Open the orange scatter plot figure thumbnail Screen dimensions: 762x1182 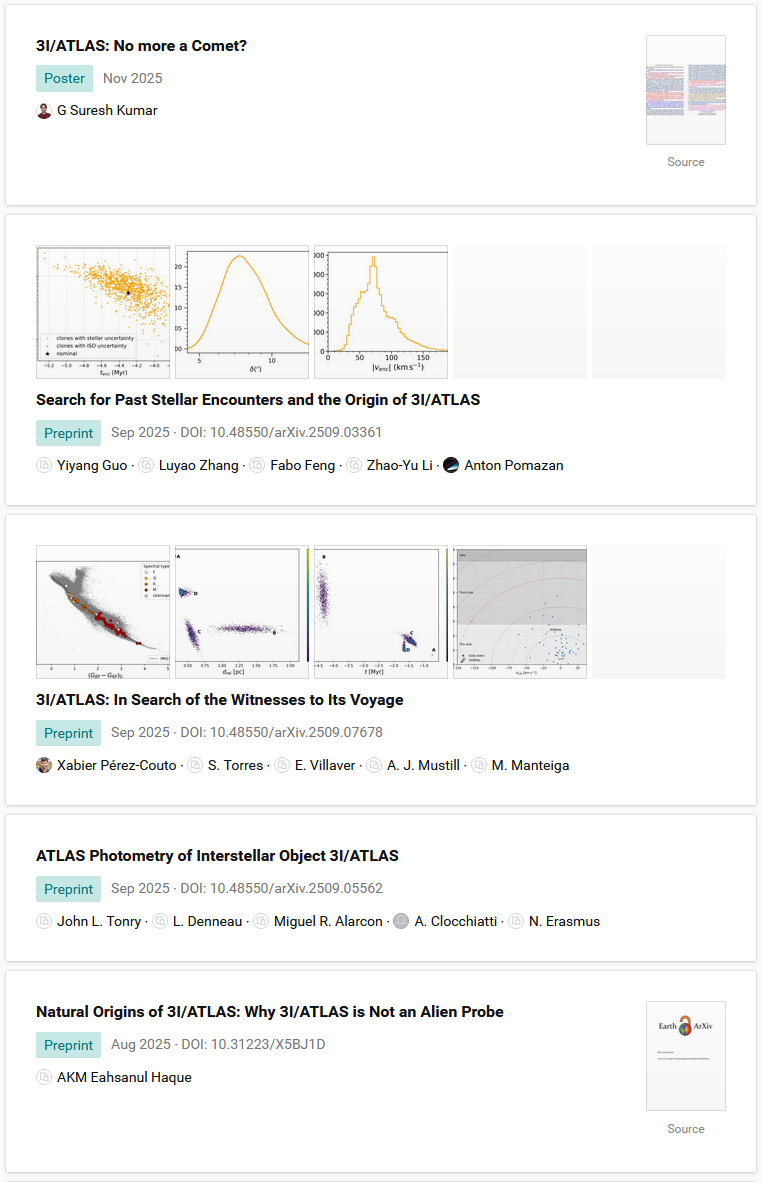tap(103, 312)
